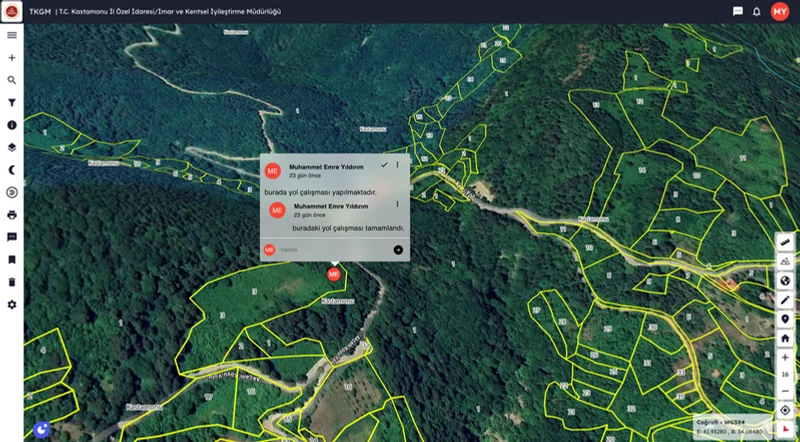Image resolution: width=800 pixels, height=442 pixels.
Task: Send the reply with the arrow button
Action: (398, 250)
